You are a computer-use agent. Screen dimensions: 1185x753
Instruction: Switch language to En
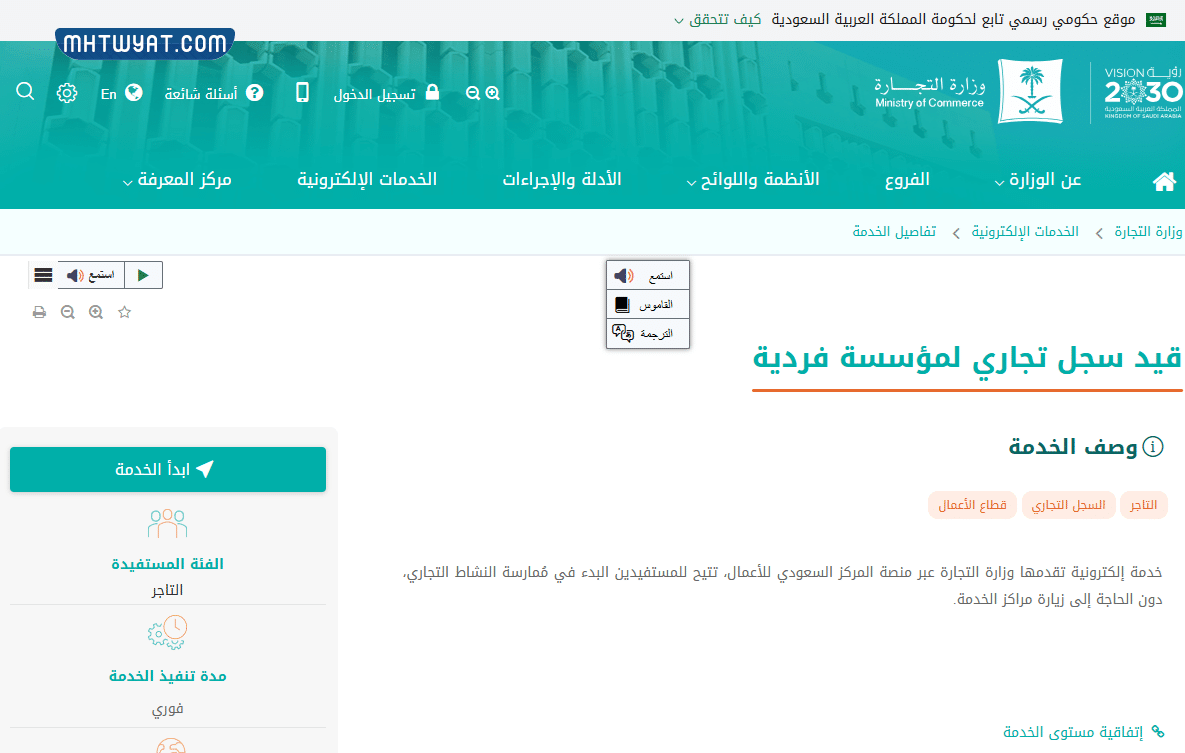121,93
